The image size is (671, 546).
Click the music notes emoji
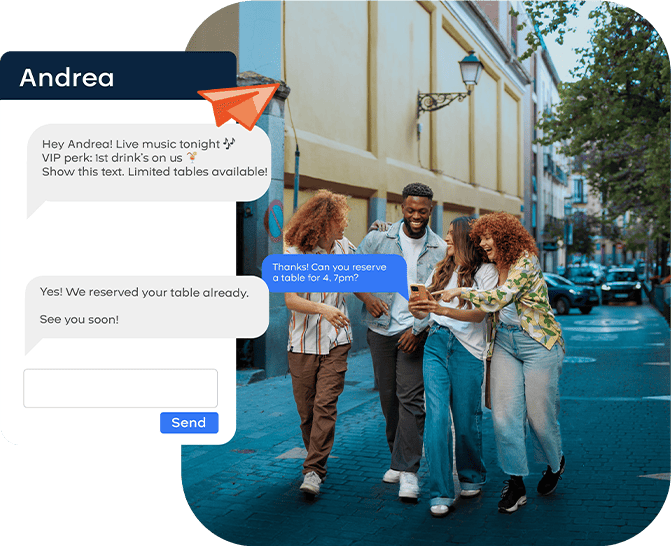[x=229, y=143]
